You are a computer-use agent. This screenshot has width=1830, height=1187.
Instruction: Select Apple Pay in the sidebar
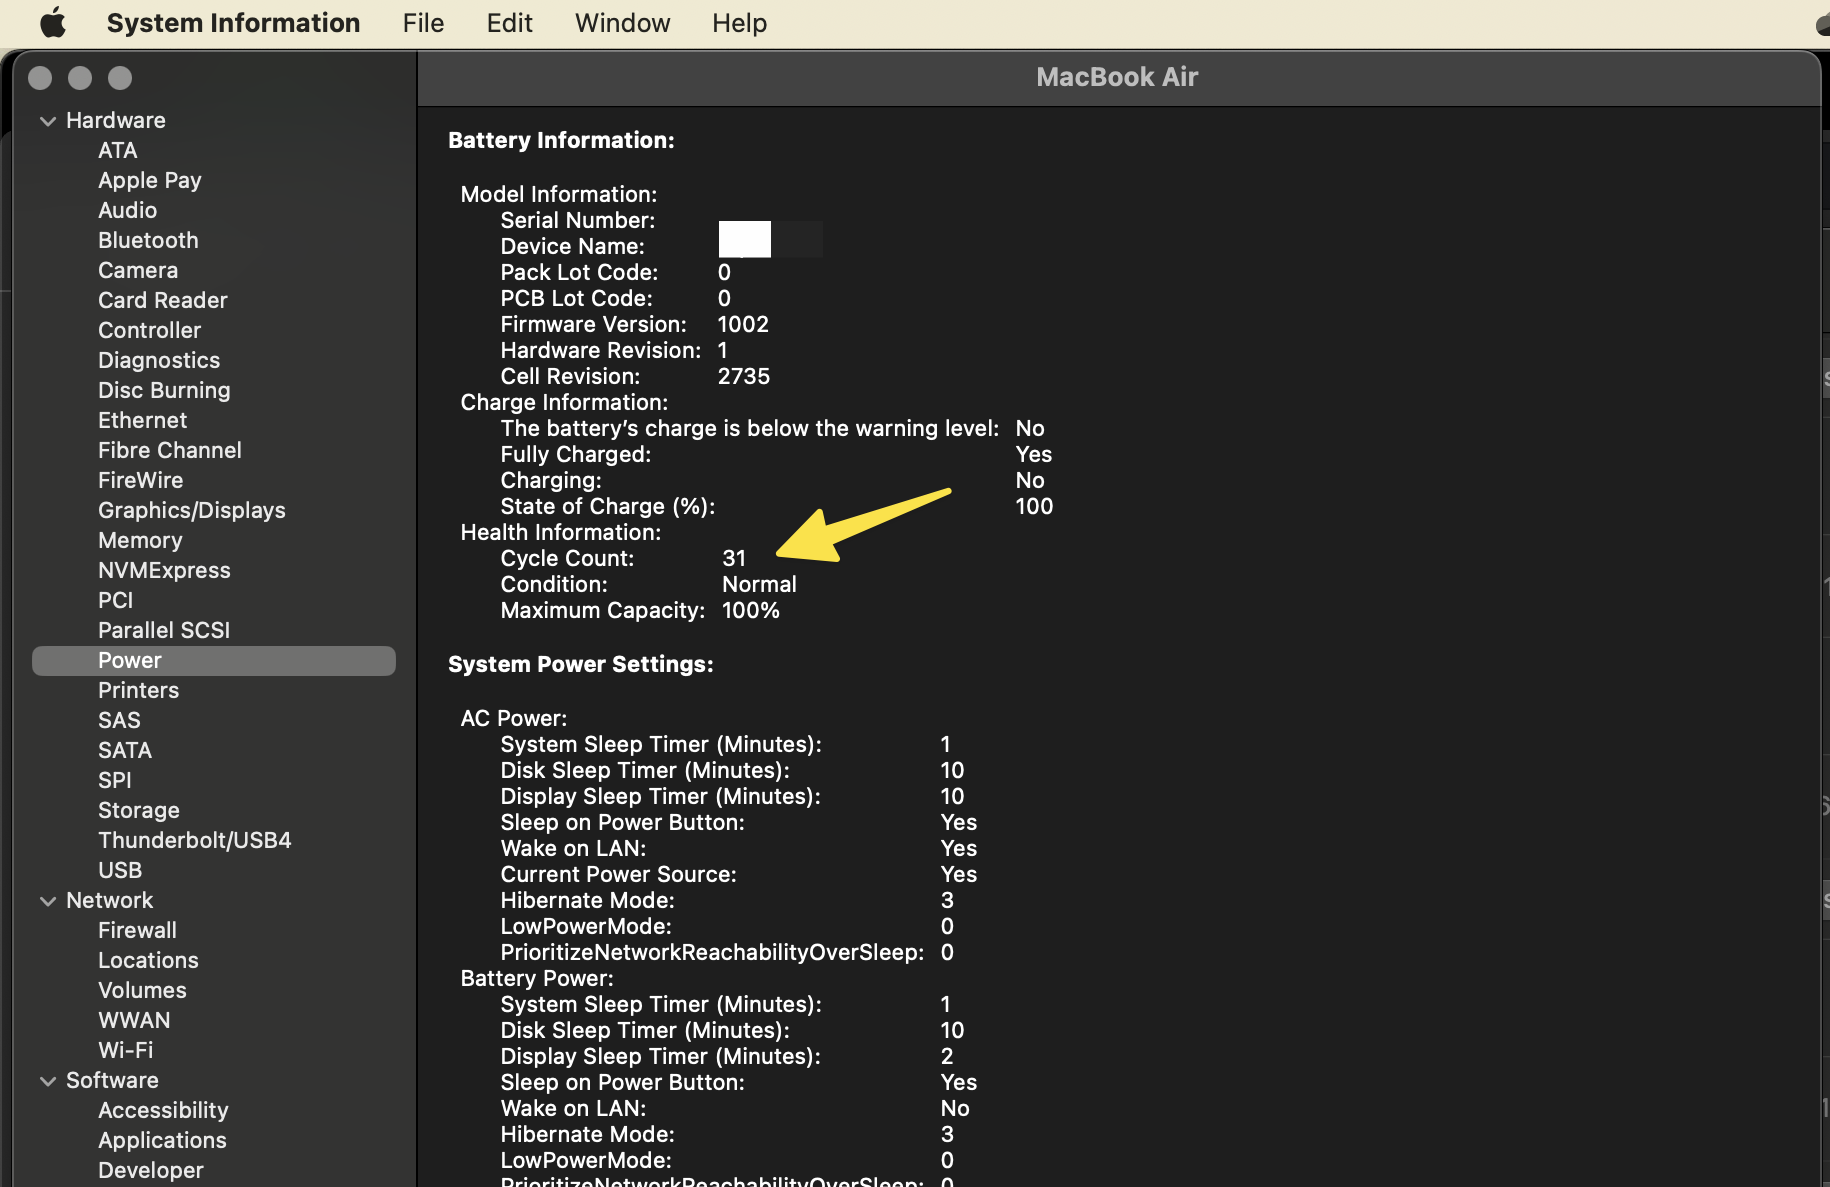[150, 180]
